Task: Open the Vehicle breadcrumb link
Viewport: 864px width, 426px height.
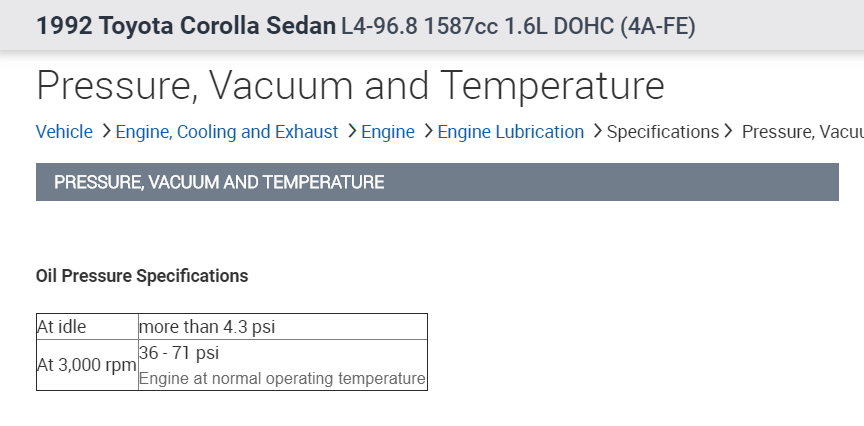Action: [x=64, y=132]
